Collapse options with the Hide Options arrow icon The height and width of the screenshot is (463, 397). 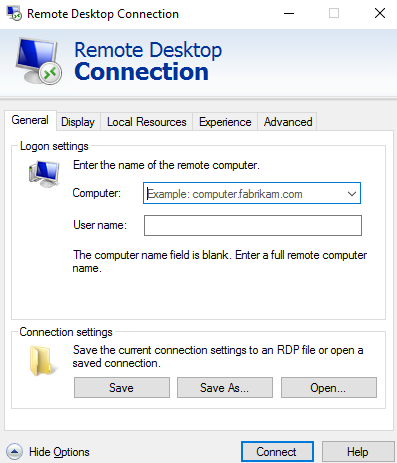(x=14, y=452)
